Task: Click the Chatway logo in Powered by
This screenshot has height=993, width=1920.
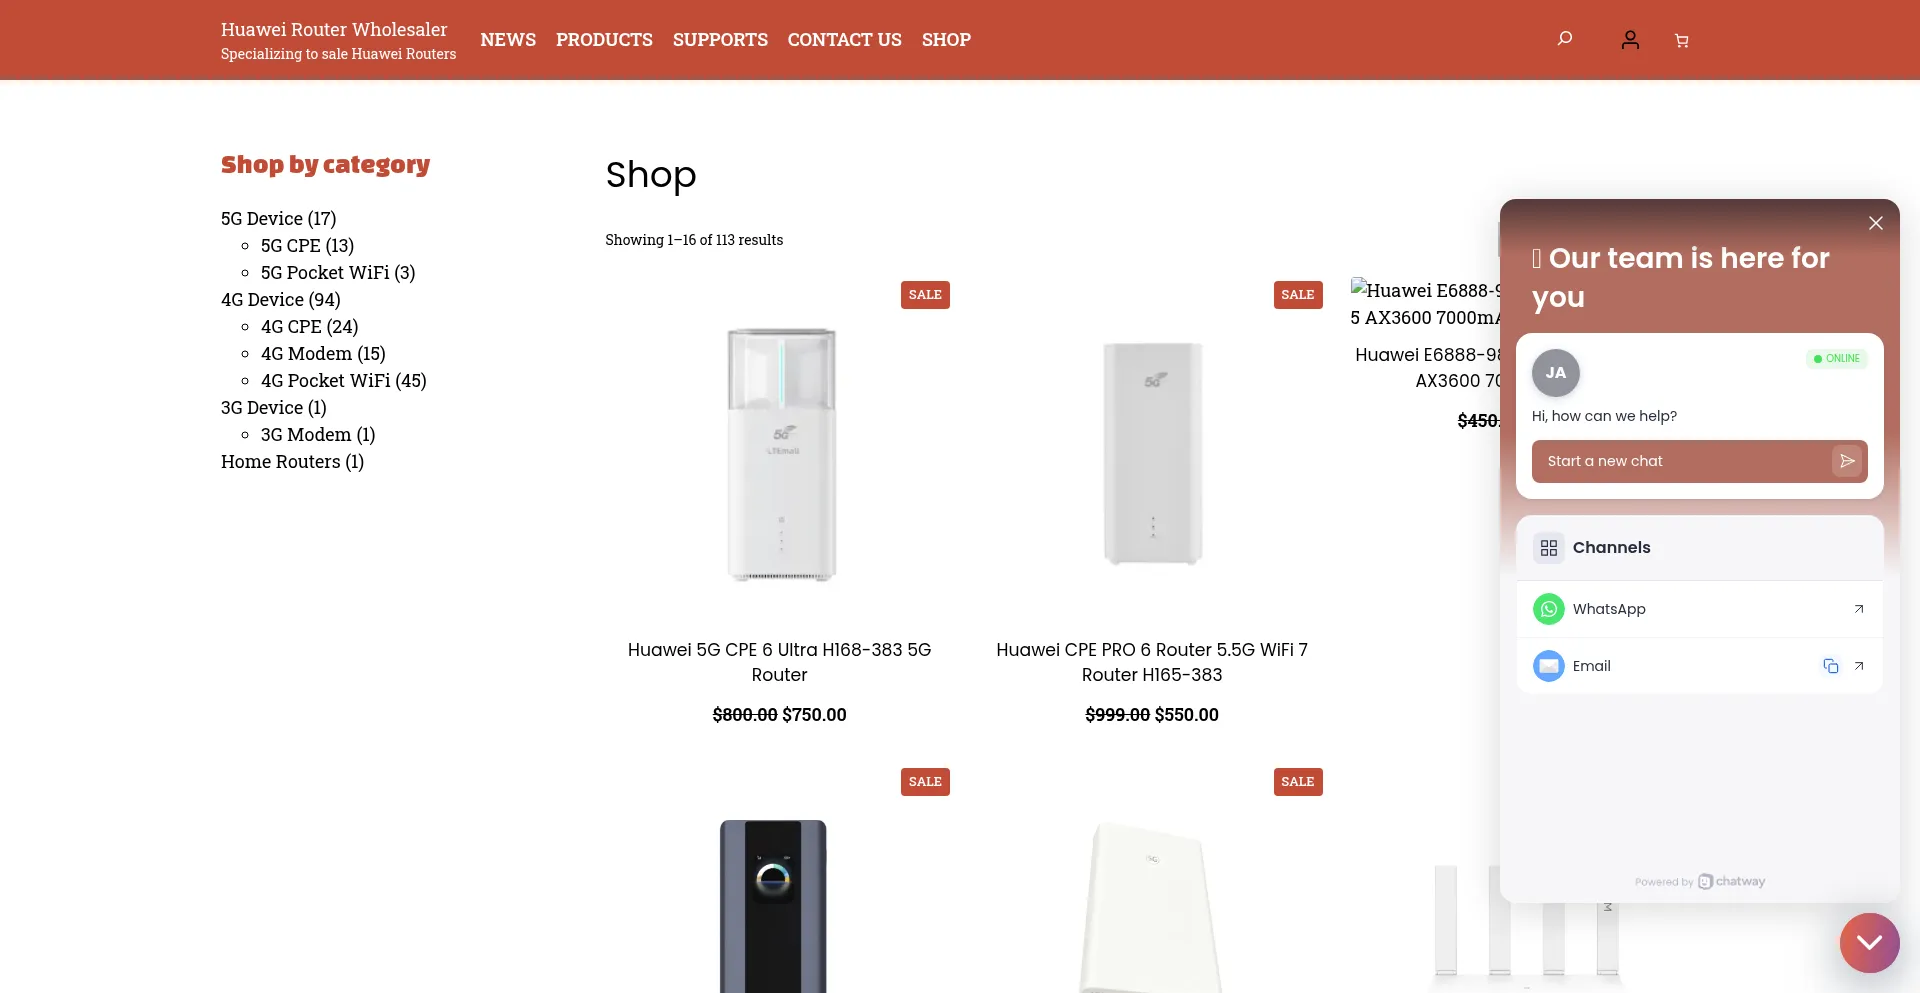Action: click(x=1731, y=881)
